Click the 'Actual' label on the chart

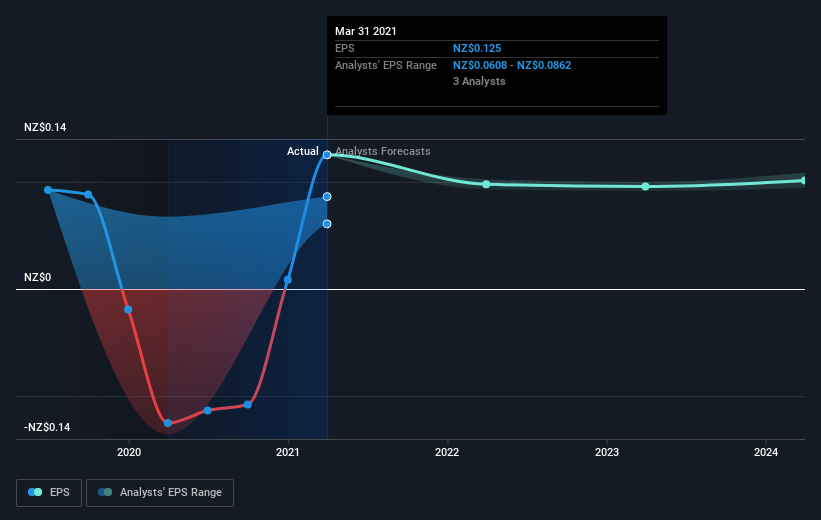point(303,151)
